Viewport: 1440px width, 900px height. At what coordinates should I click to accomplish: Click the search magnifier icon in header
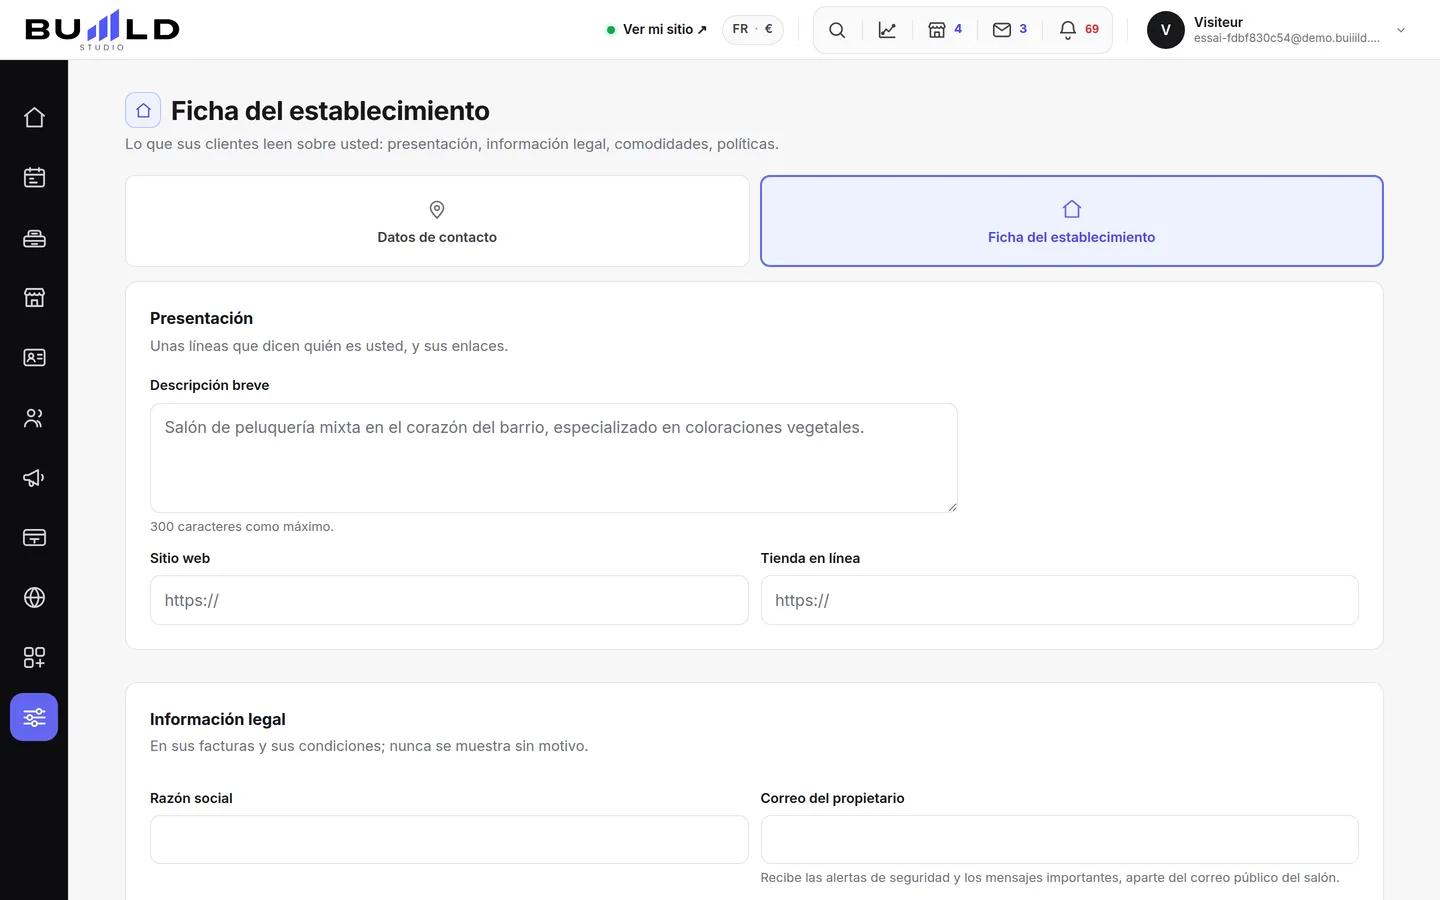837,30
